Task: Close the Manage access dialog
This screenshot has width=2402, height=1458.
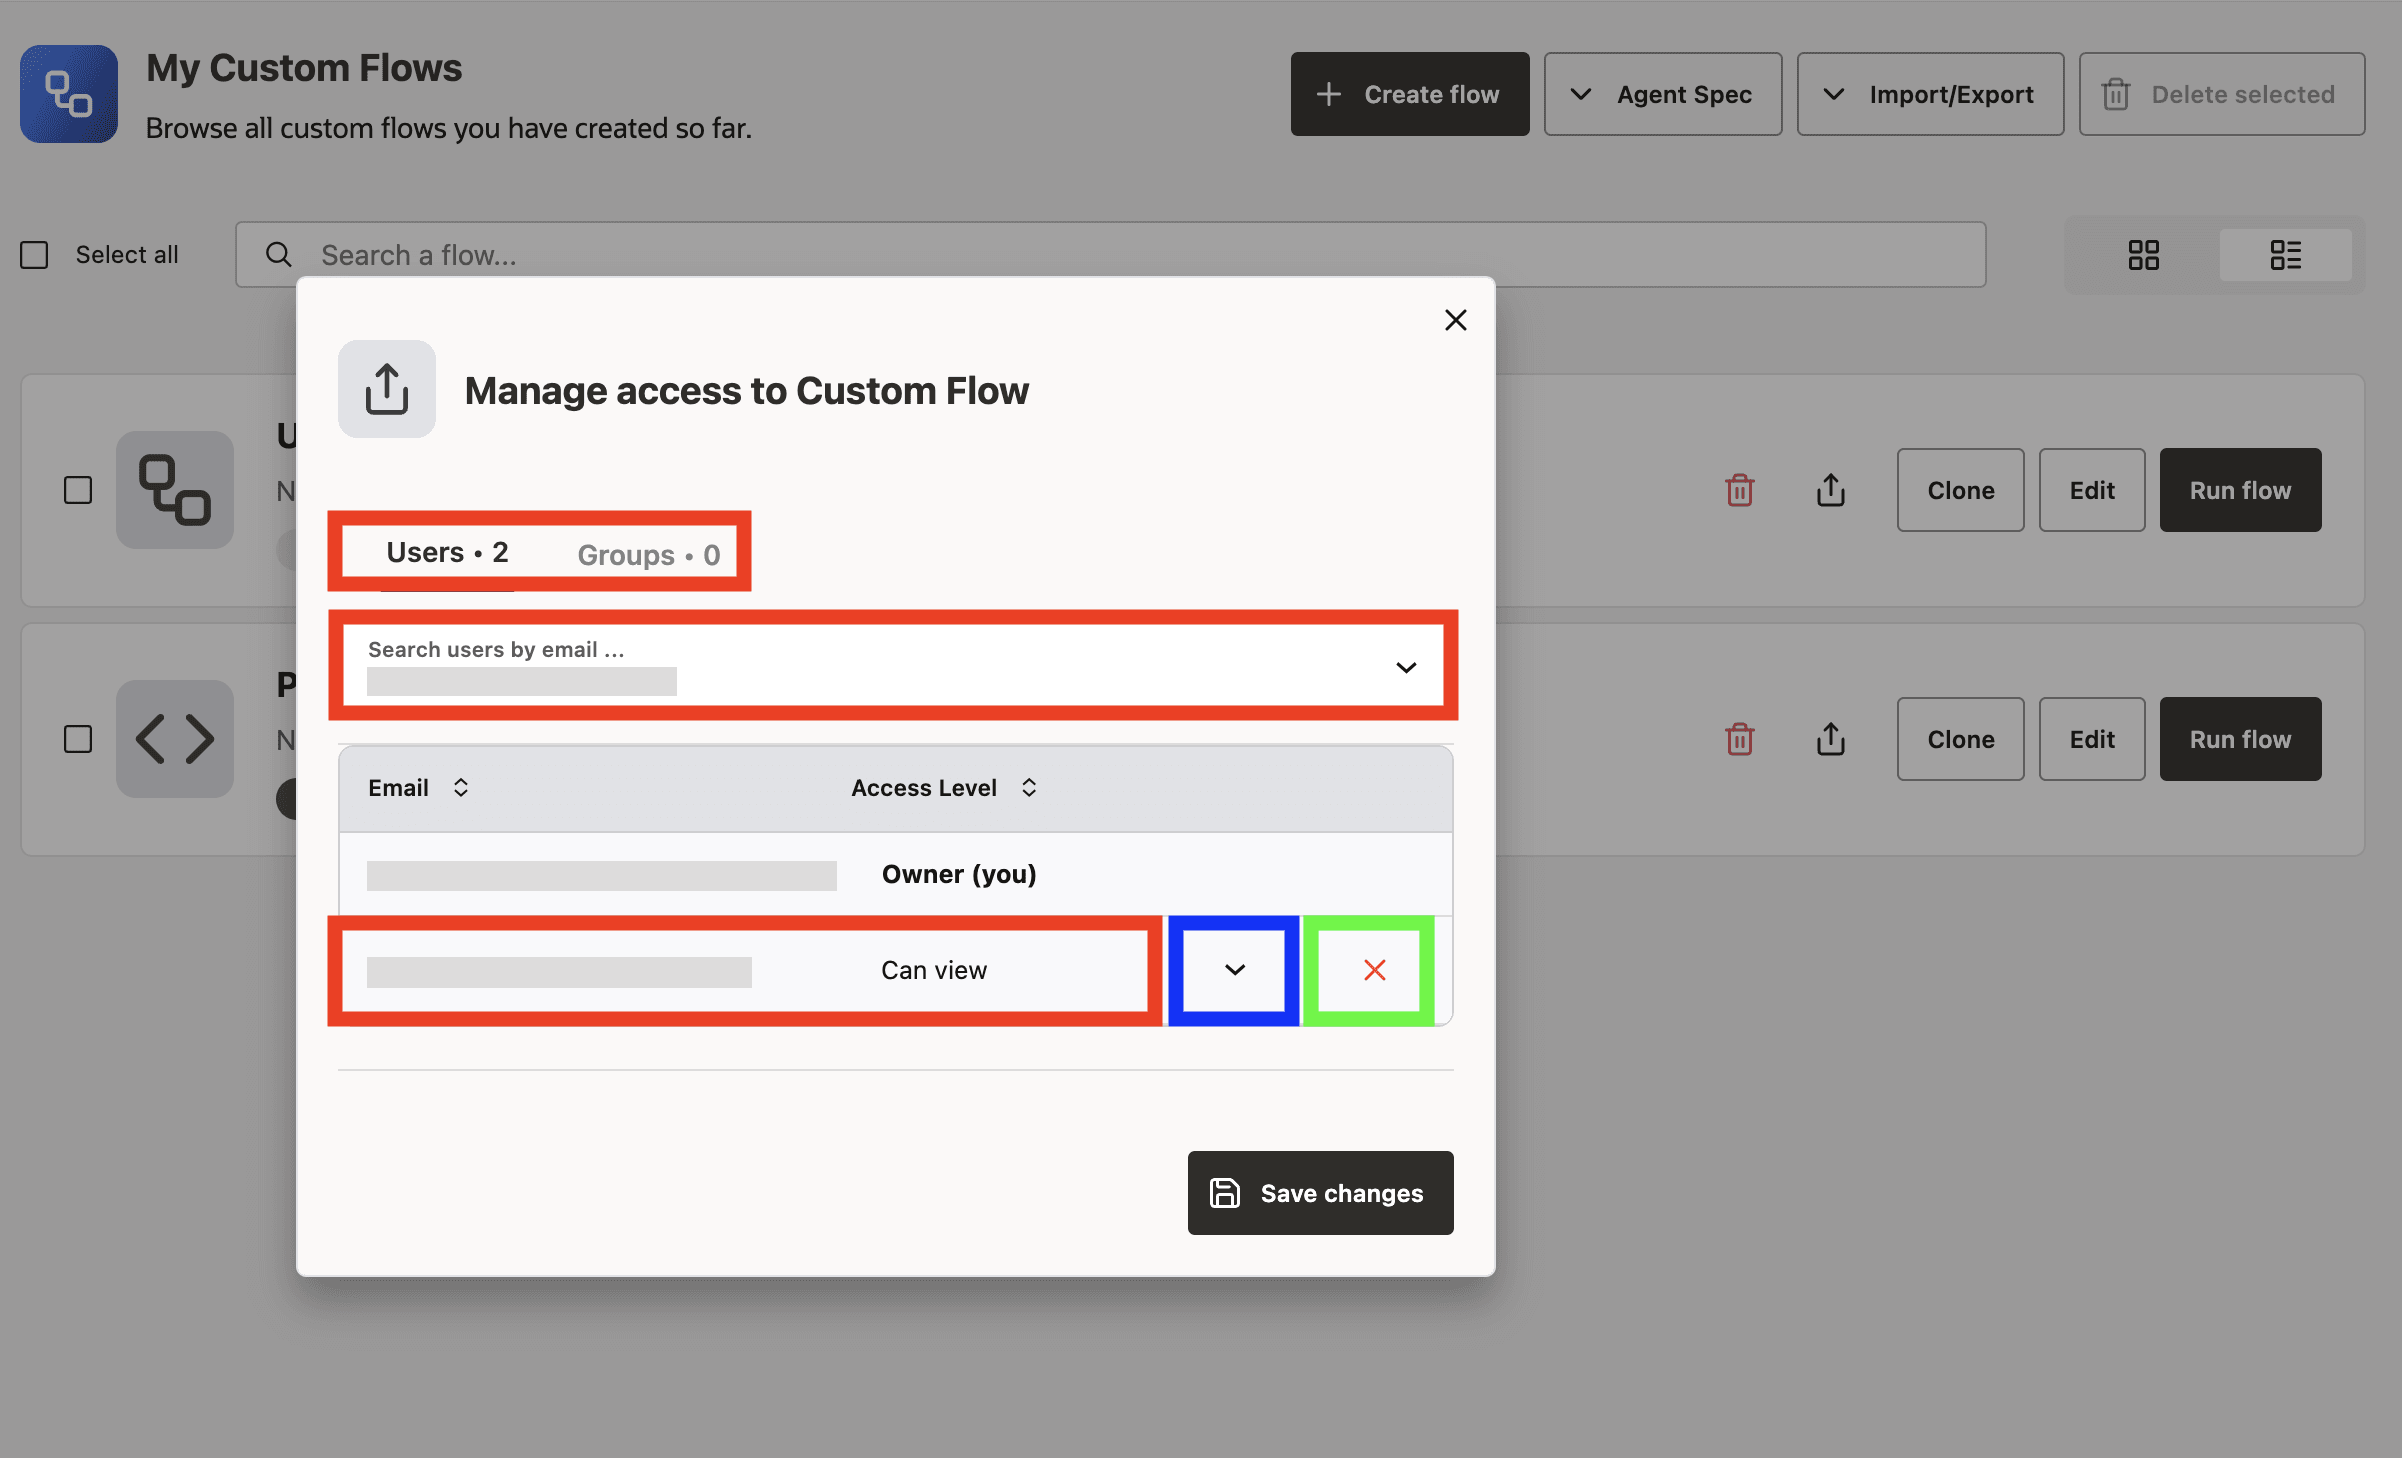Action: [x=1456, y=320]
